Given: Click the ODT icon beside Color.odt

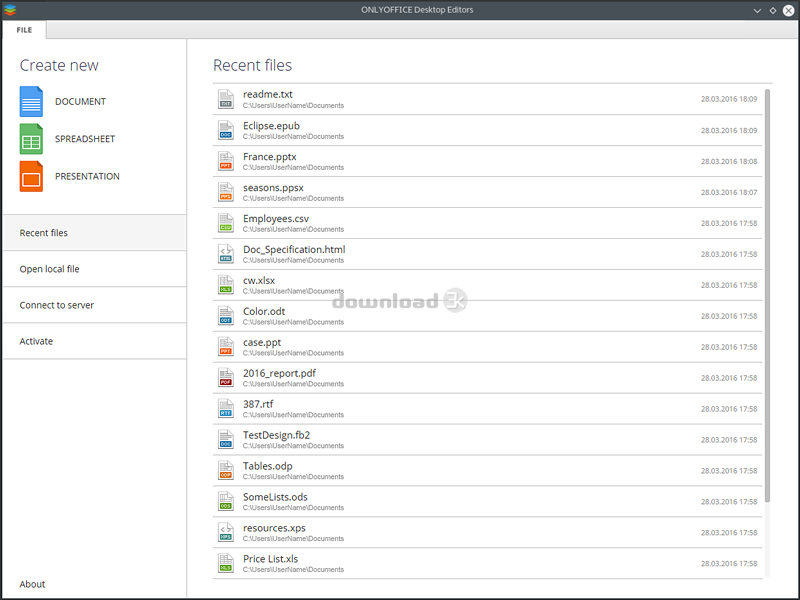Looking at the screenshot, I should tap(226, 316).
